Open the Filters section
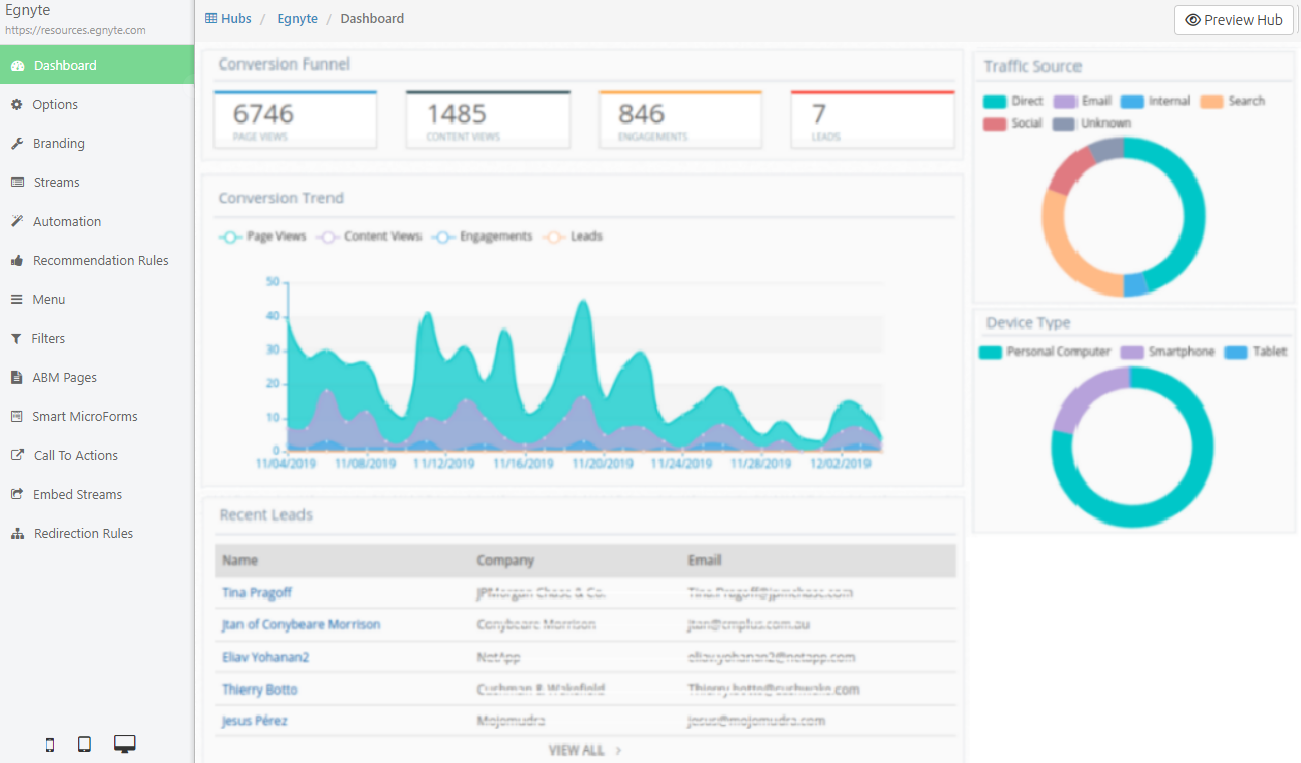Screen dimensions: 1301x763 97,339
